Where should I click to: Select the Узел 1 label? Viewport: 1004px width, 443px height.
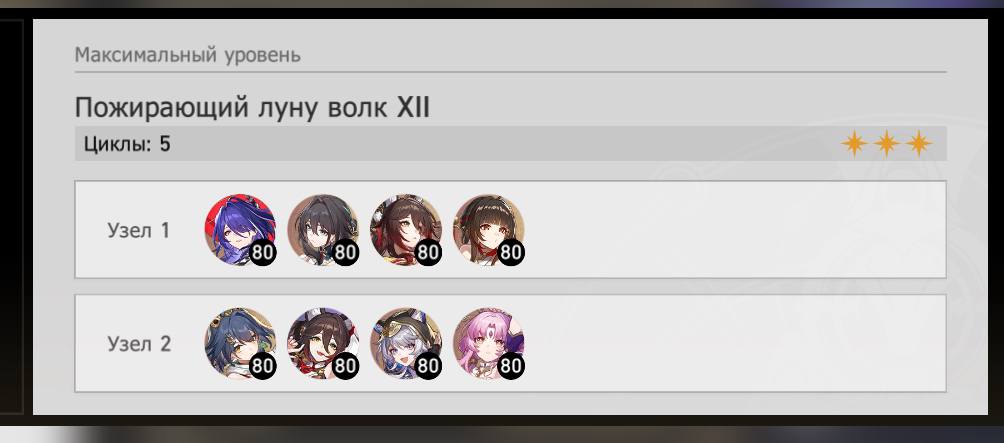pos(139,230)
